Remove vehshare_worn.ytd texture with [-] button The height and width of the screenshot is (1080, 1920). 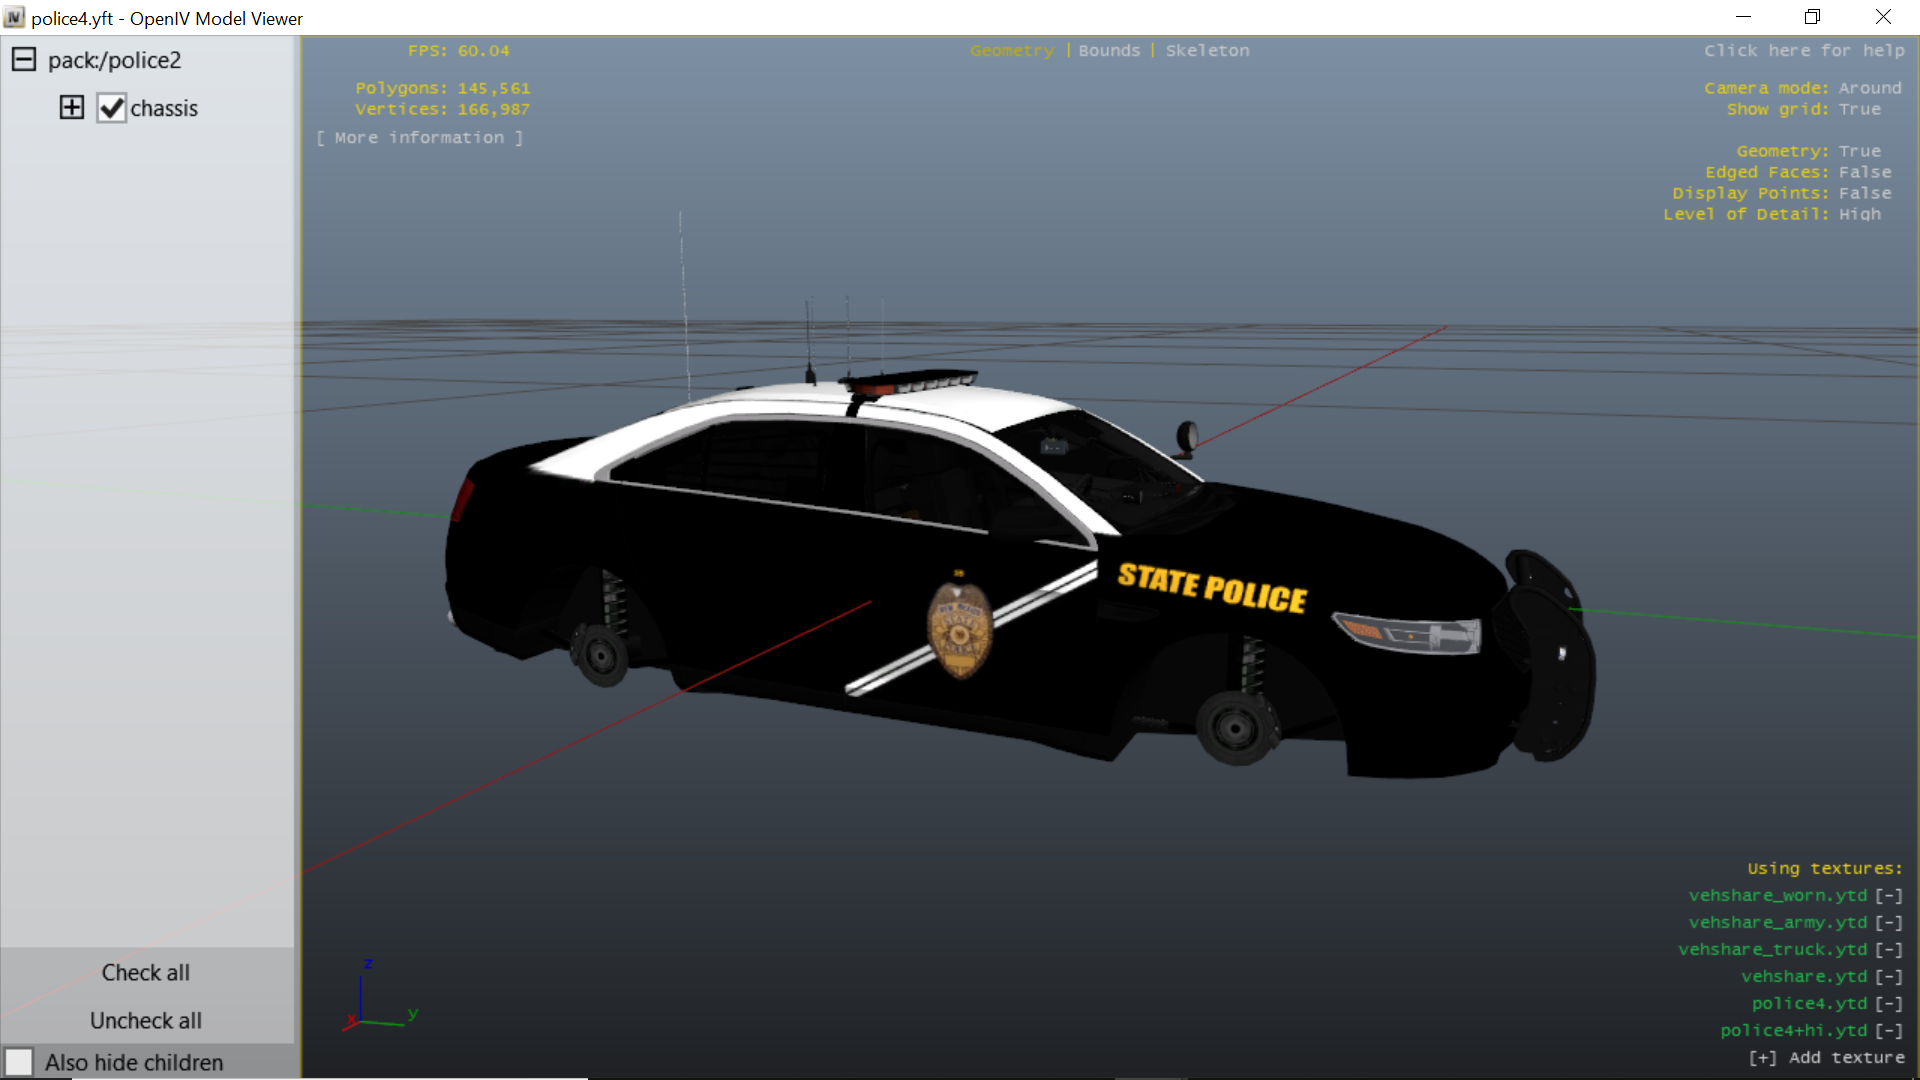[x=1888, y=896]
